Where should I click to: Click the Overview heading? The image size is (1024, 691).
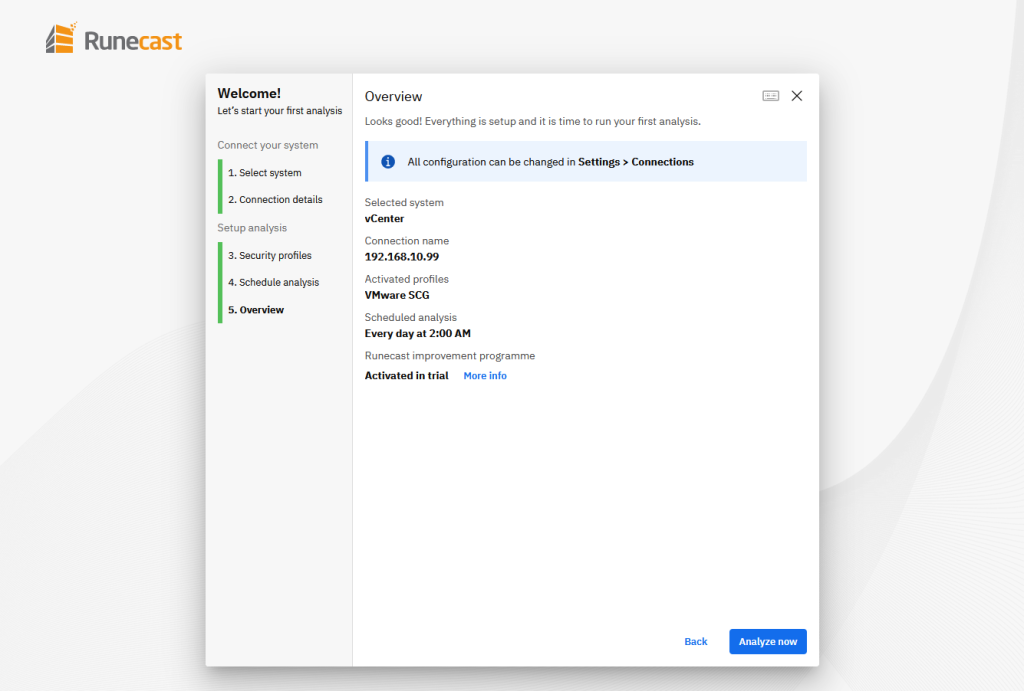click(x=393, y=97)
